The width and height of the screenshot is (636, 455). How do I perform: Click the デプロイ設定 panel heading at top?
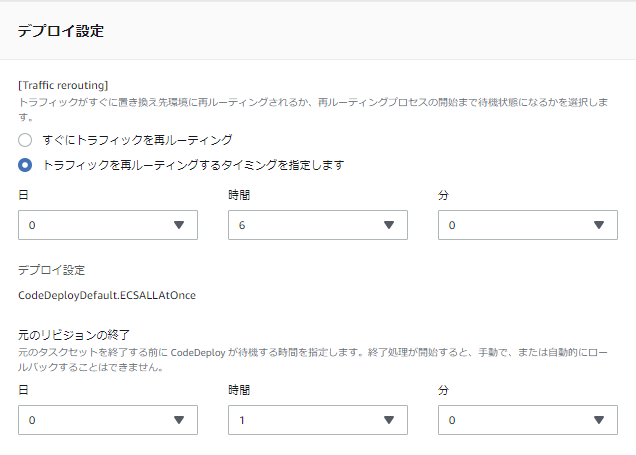(x=61, y=30)
